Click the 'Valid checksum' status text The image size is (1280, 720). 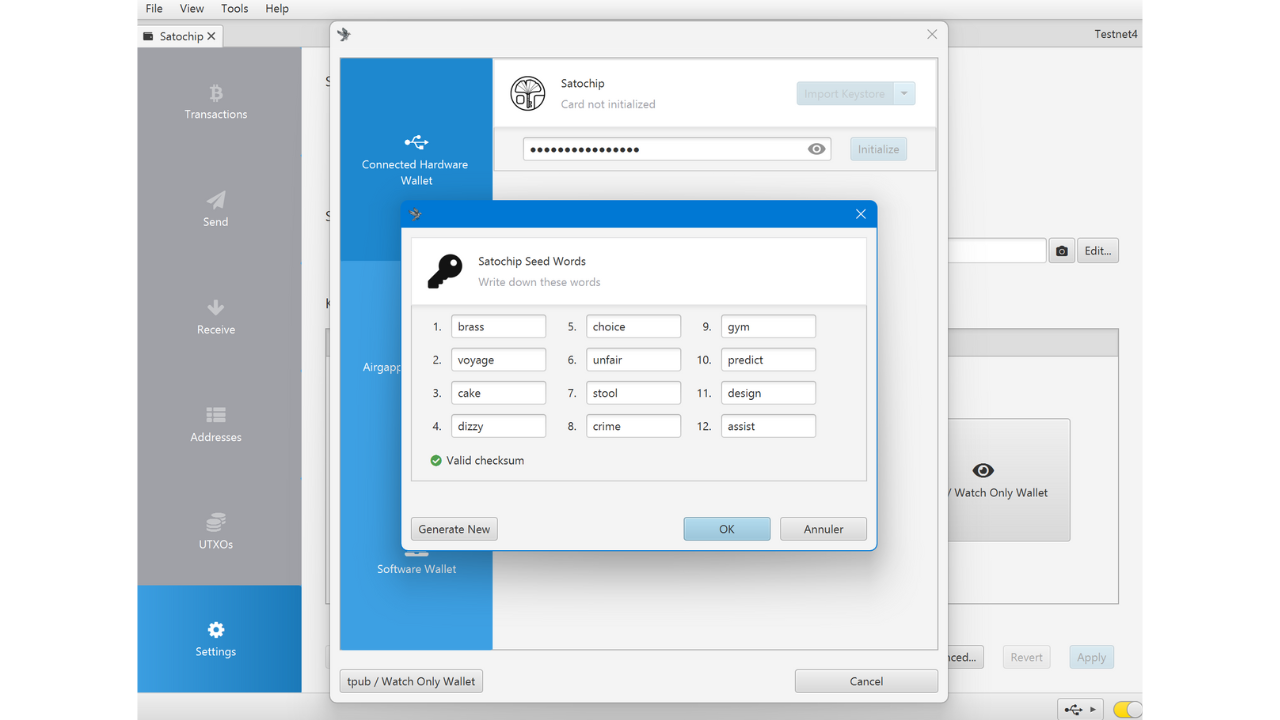(x=485, y=461)
